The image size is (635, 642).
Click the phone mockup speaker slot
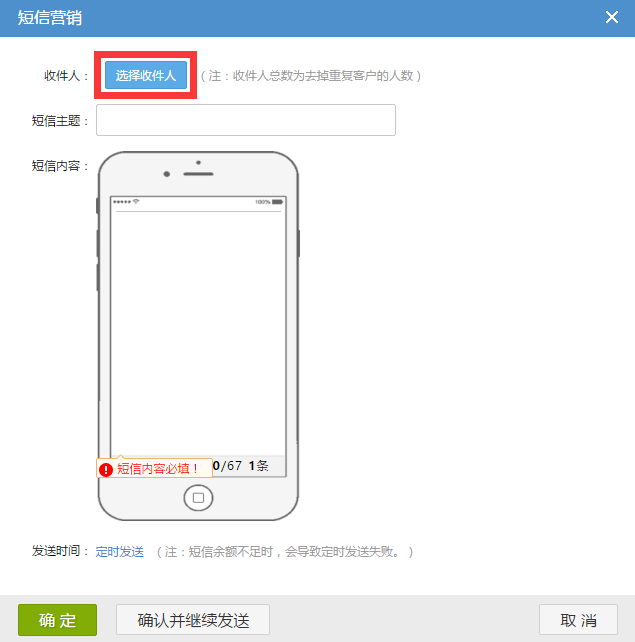[198, 174]
